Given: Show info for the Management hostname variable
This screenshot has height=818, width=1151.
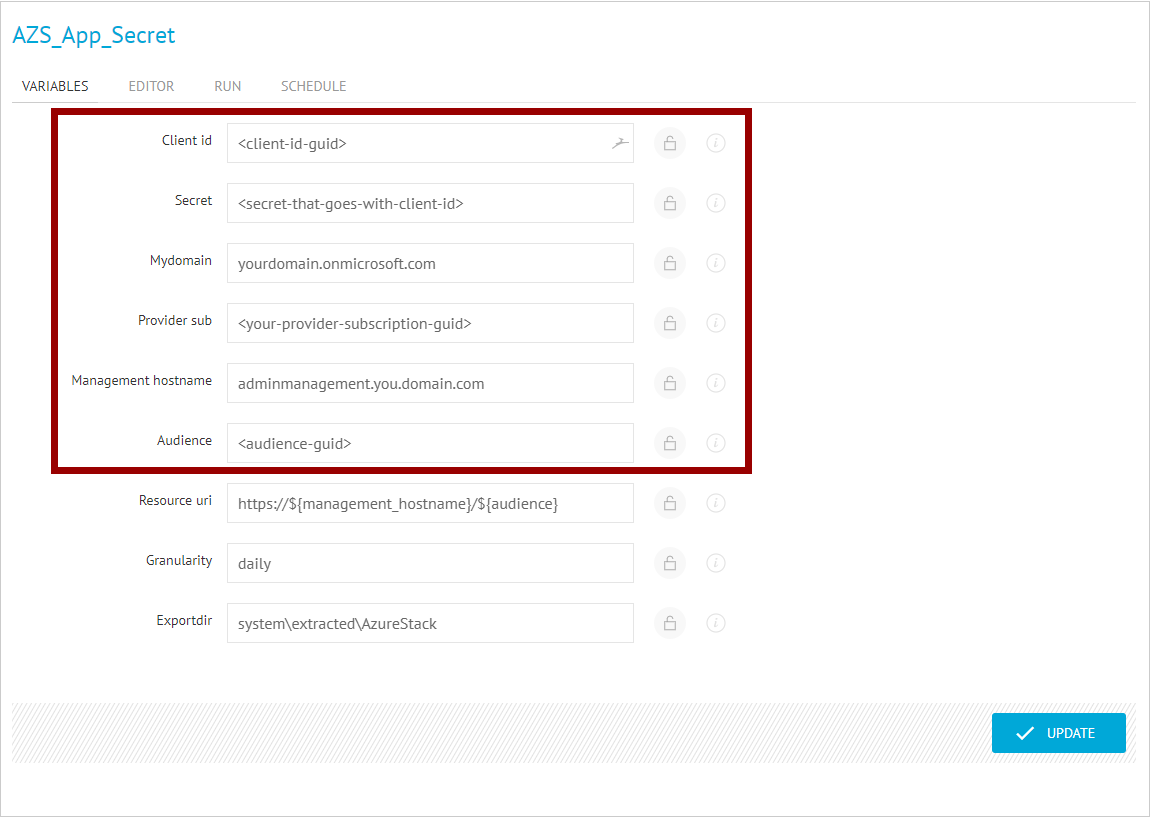Looking at the screenshot, I should point(716,383).
